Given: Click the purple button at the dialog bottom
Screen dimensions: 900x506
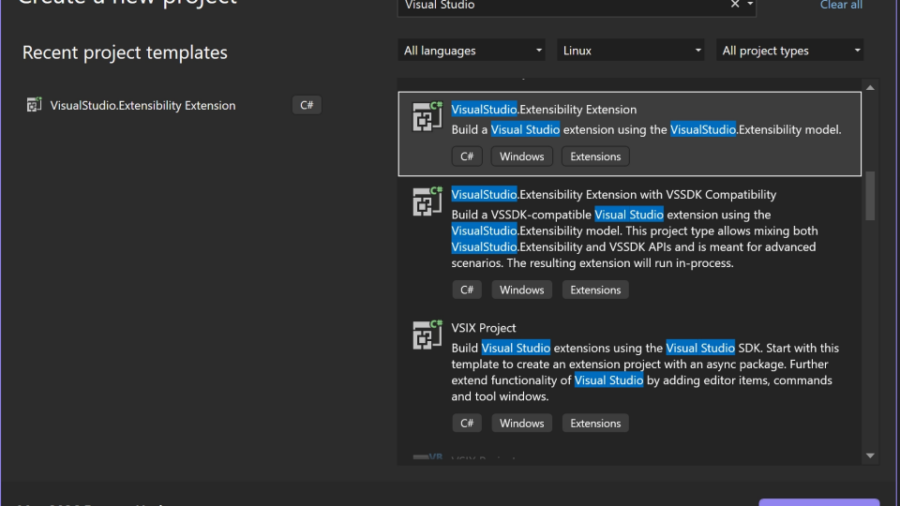Looking at the screenshot, I should [x=819, y=503].
